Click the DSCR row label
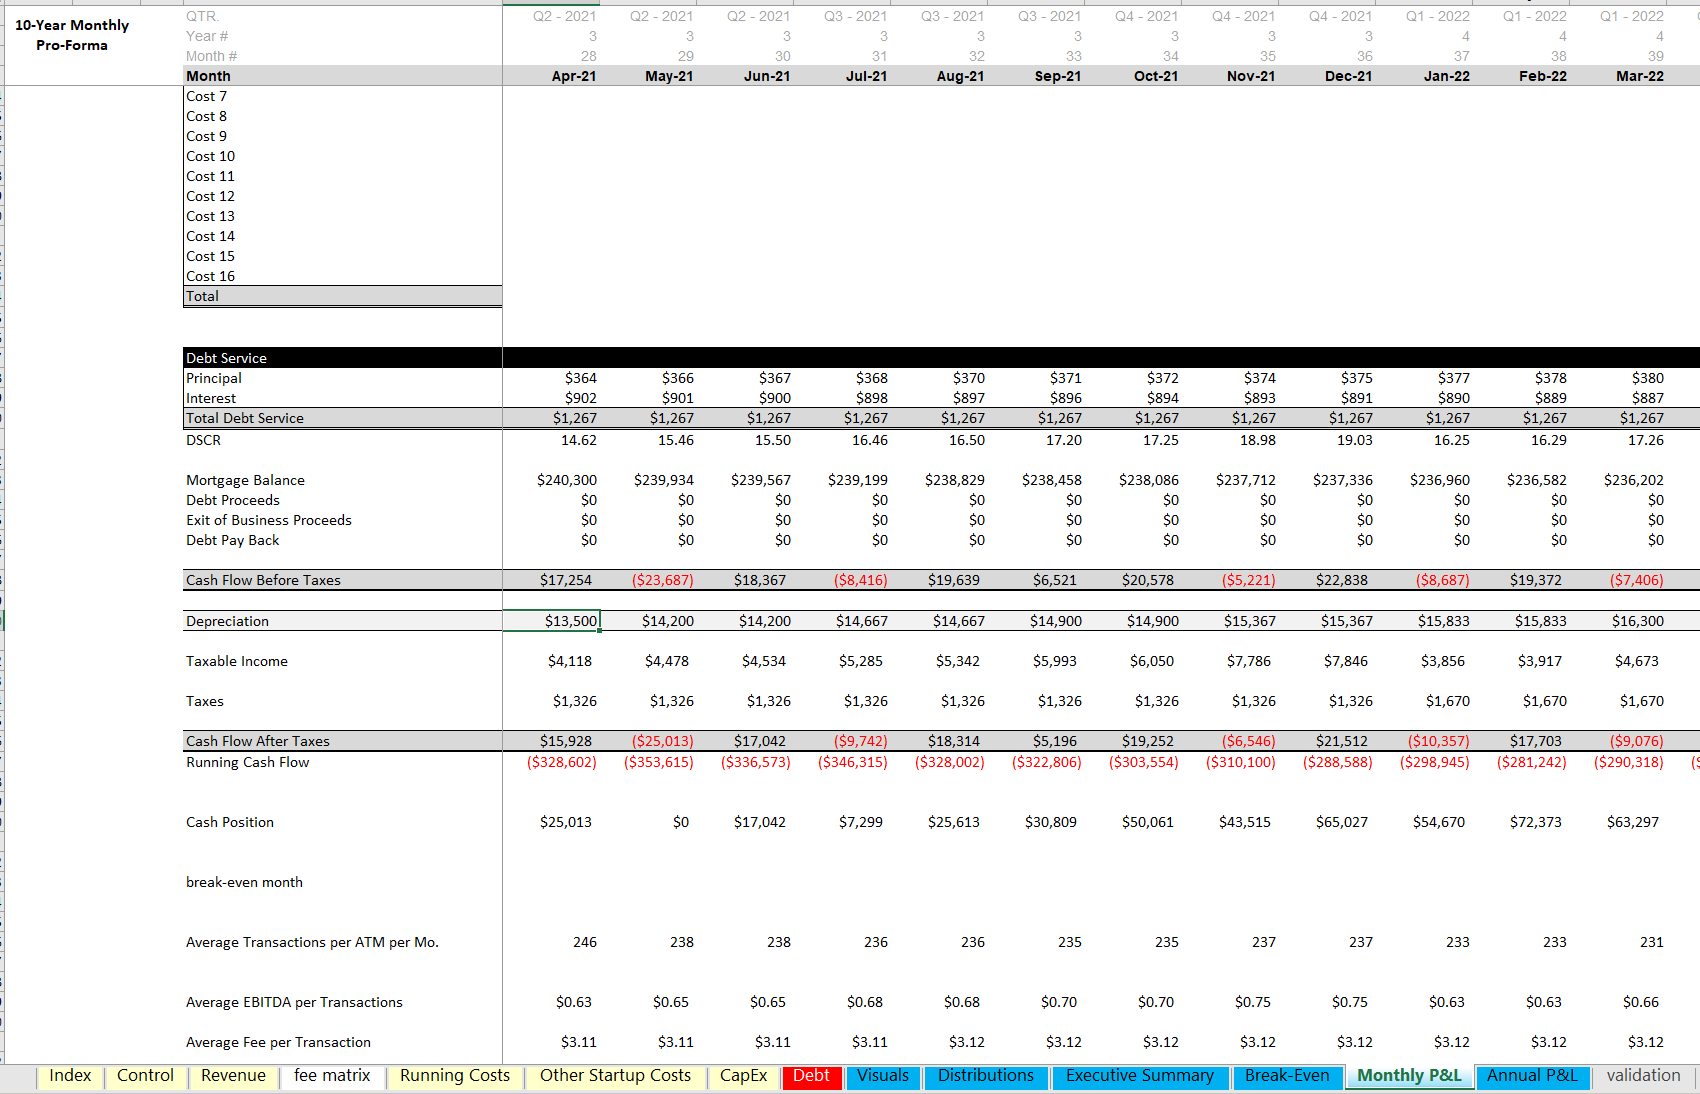Viewport: 1700px width, 1094px height. click(203, 440)
